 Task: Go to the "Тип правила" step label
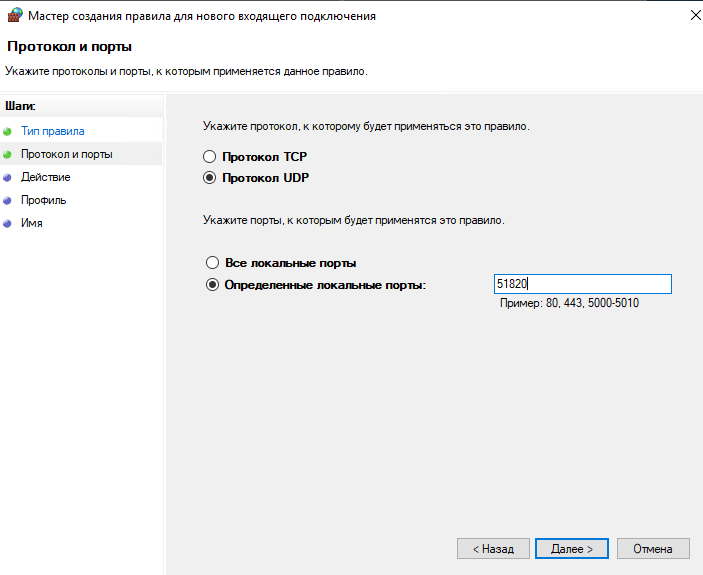52,131
